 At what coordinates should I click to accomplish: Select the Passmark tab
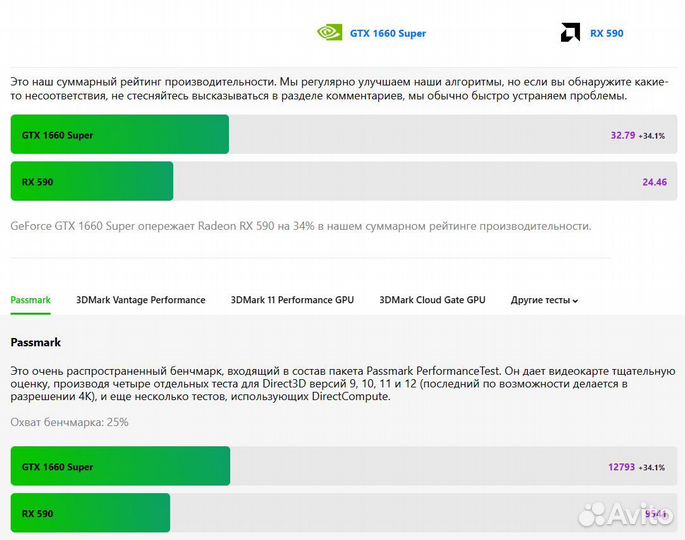[30, 300]
